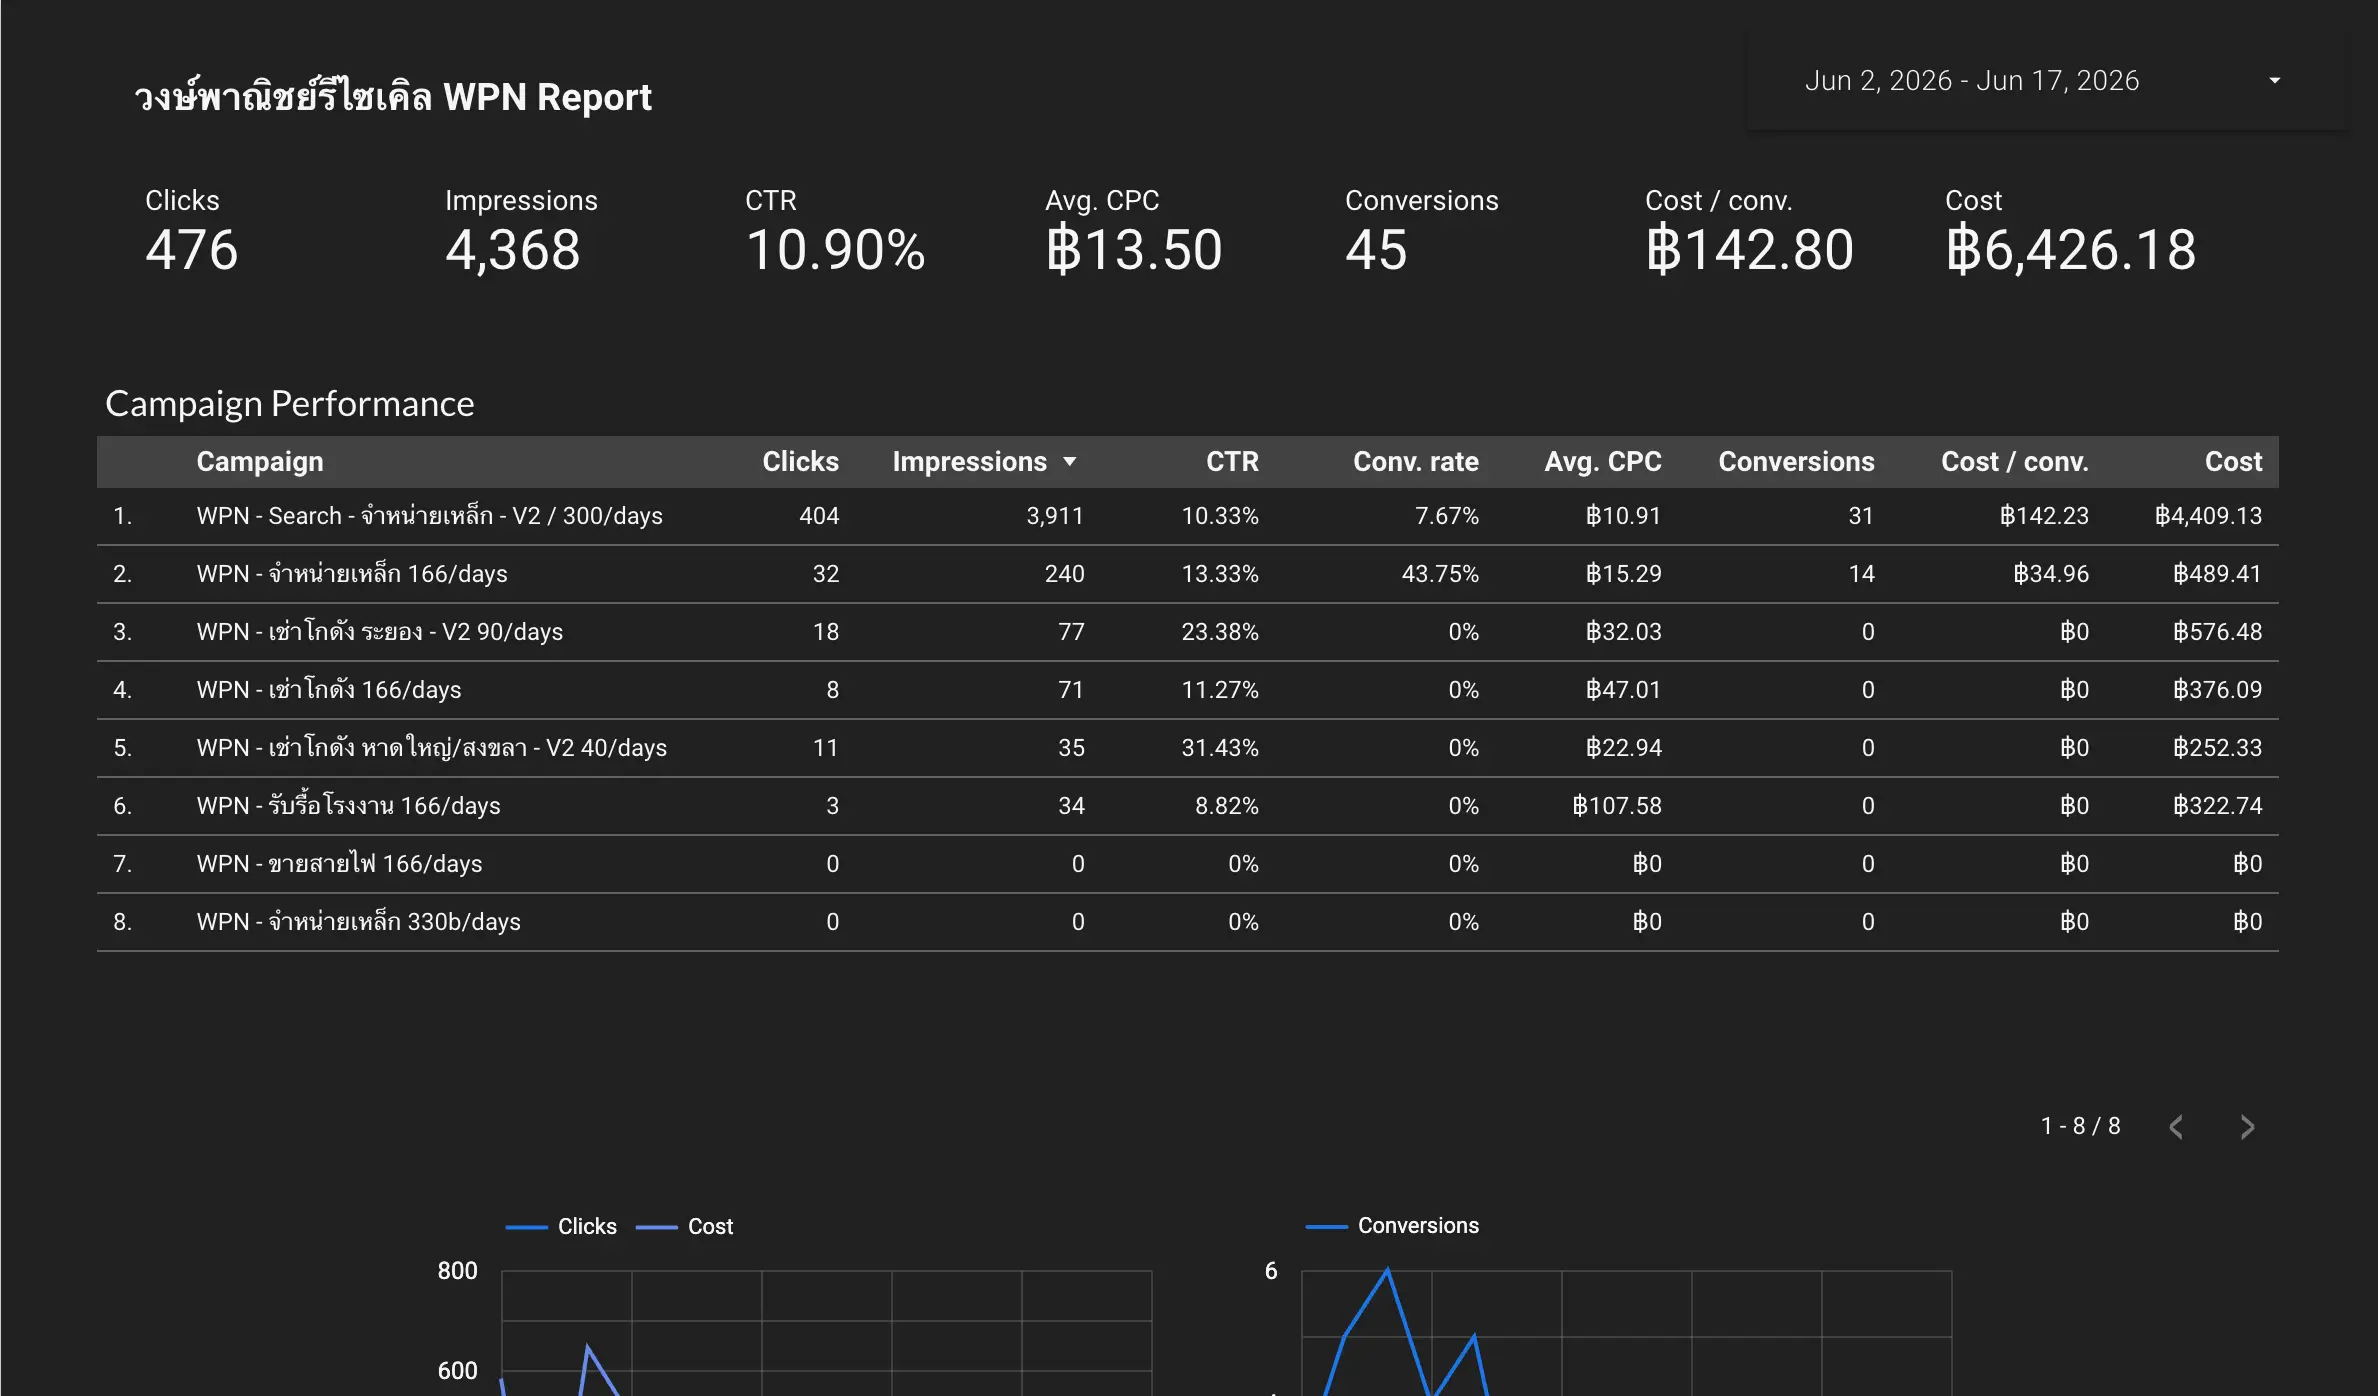Click CTR cell 31.43%
This screenshot has height=1396, width=2378.
coord(1220,748)
